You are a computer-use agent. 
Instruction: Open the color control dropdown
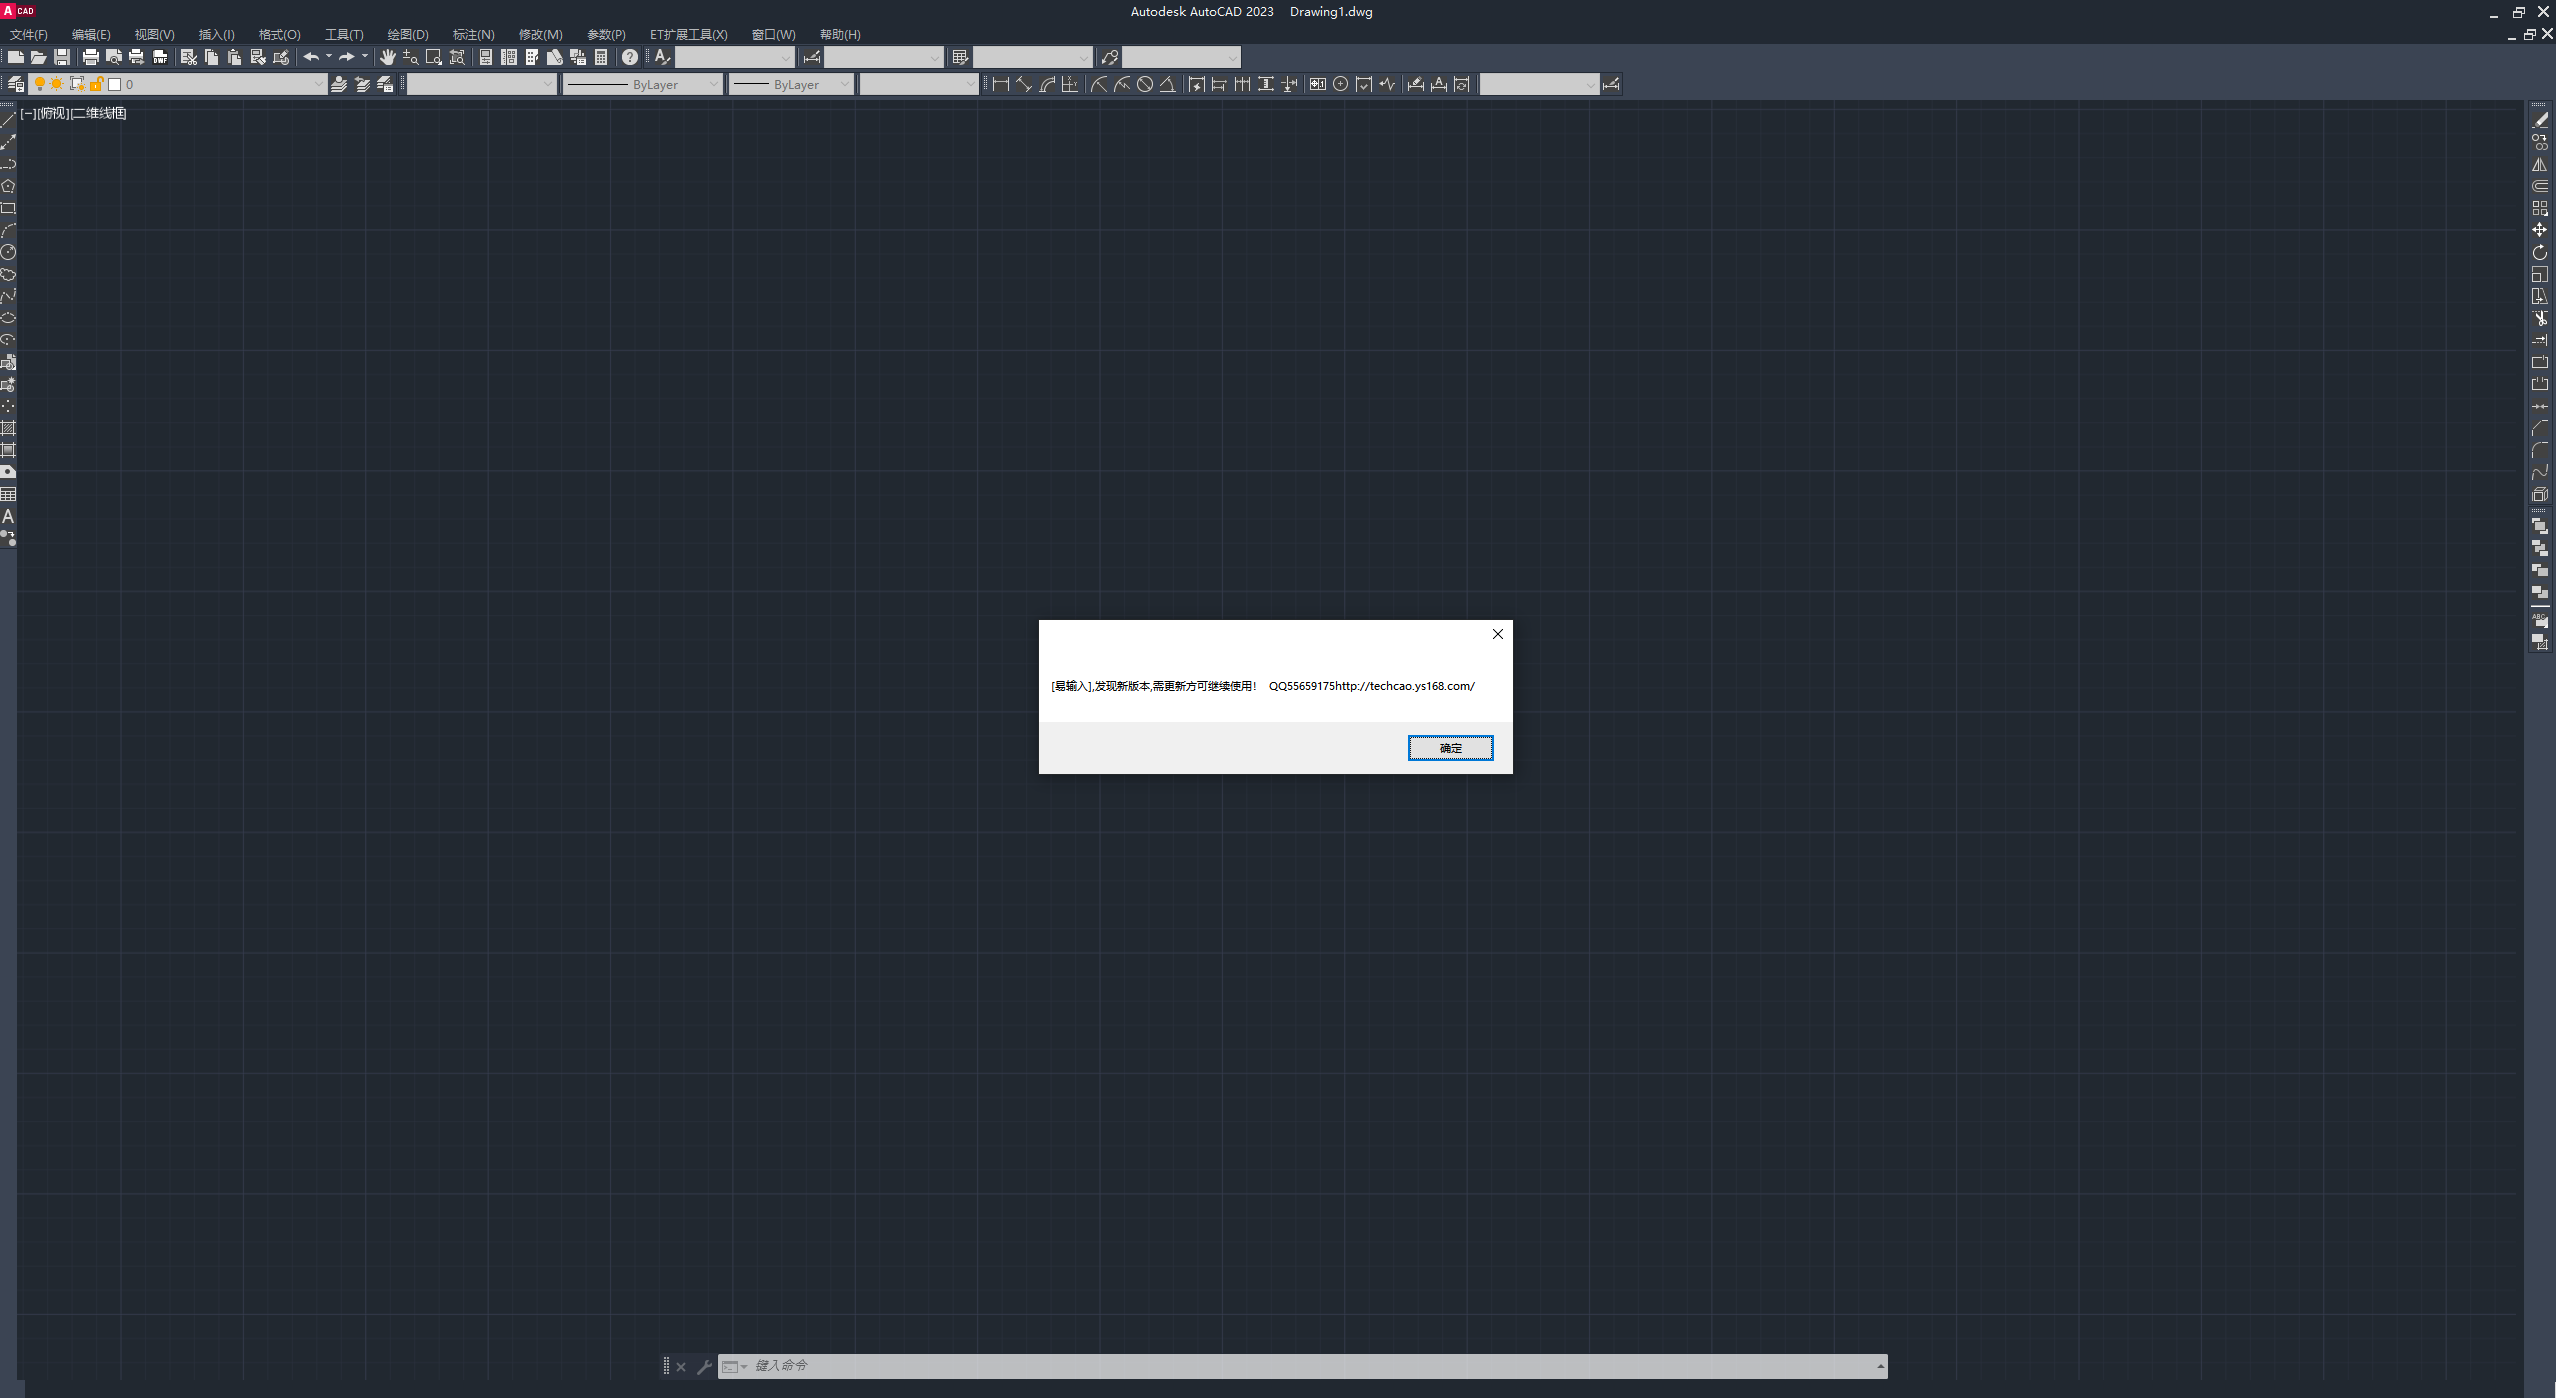pos(481,84)
